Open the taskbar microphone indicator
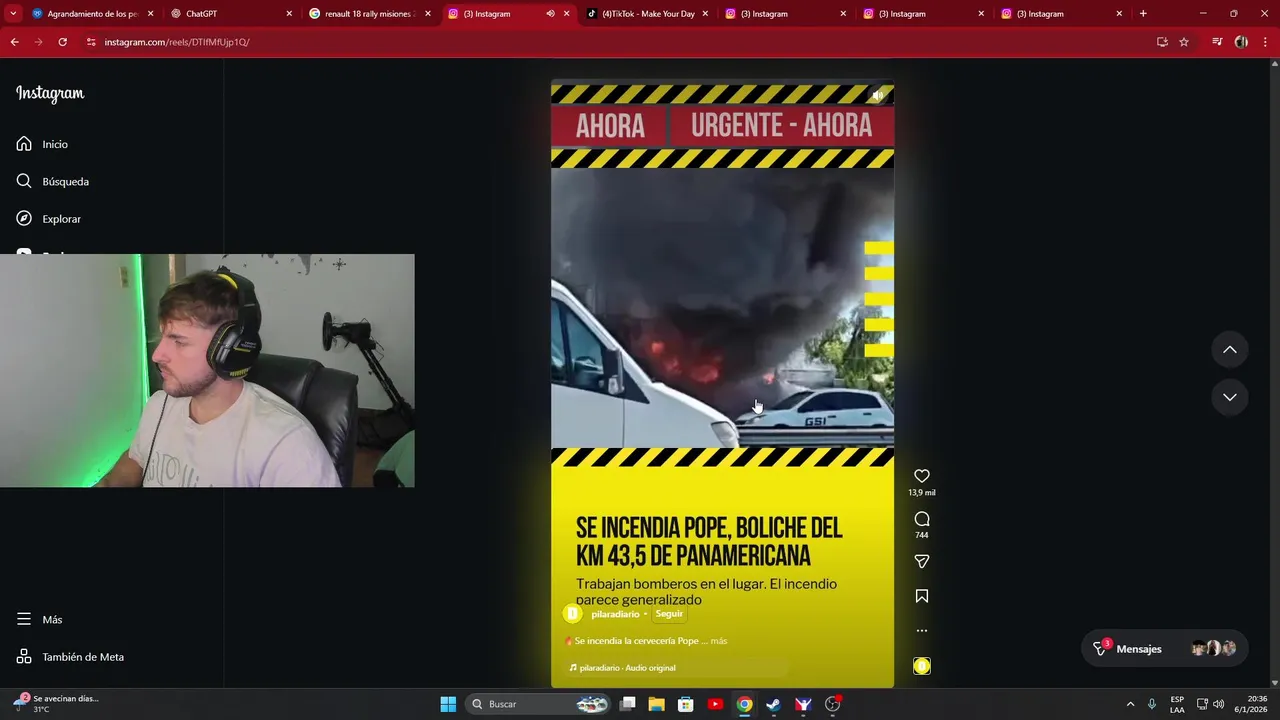Image resolution: width=1280 pixels, height=720 pixels. pos(1152,704)
